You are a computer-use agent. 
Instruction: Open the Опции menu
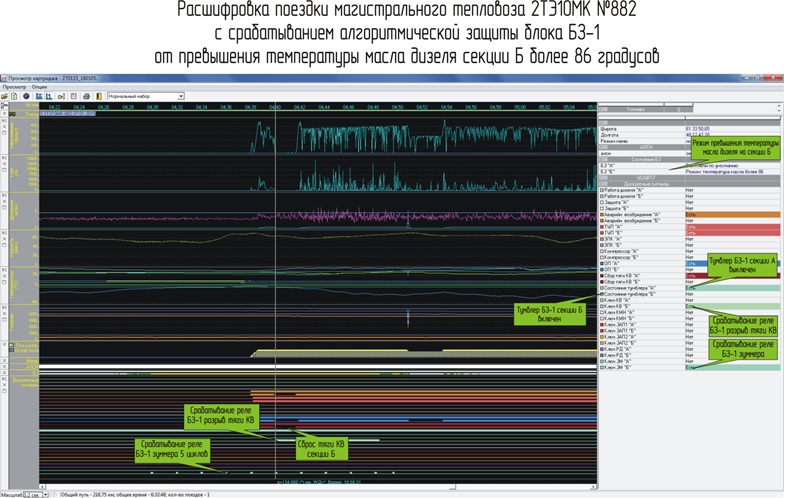[40, 87]
